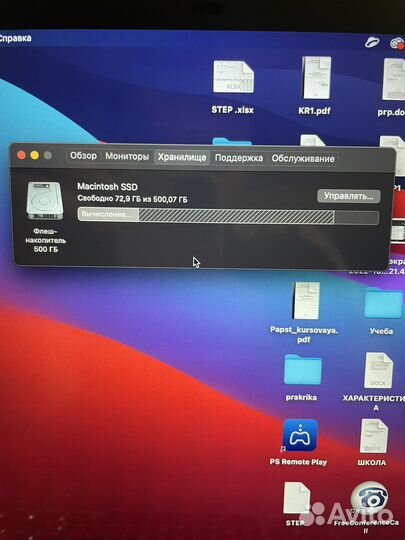Open the Обслуживание tab
The image size is (405, 540).
(303, 159)
